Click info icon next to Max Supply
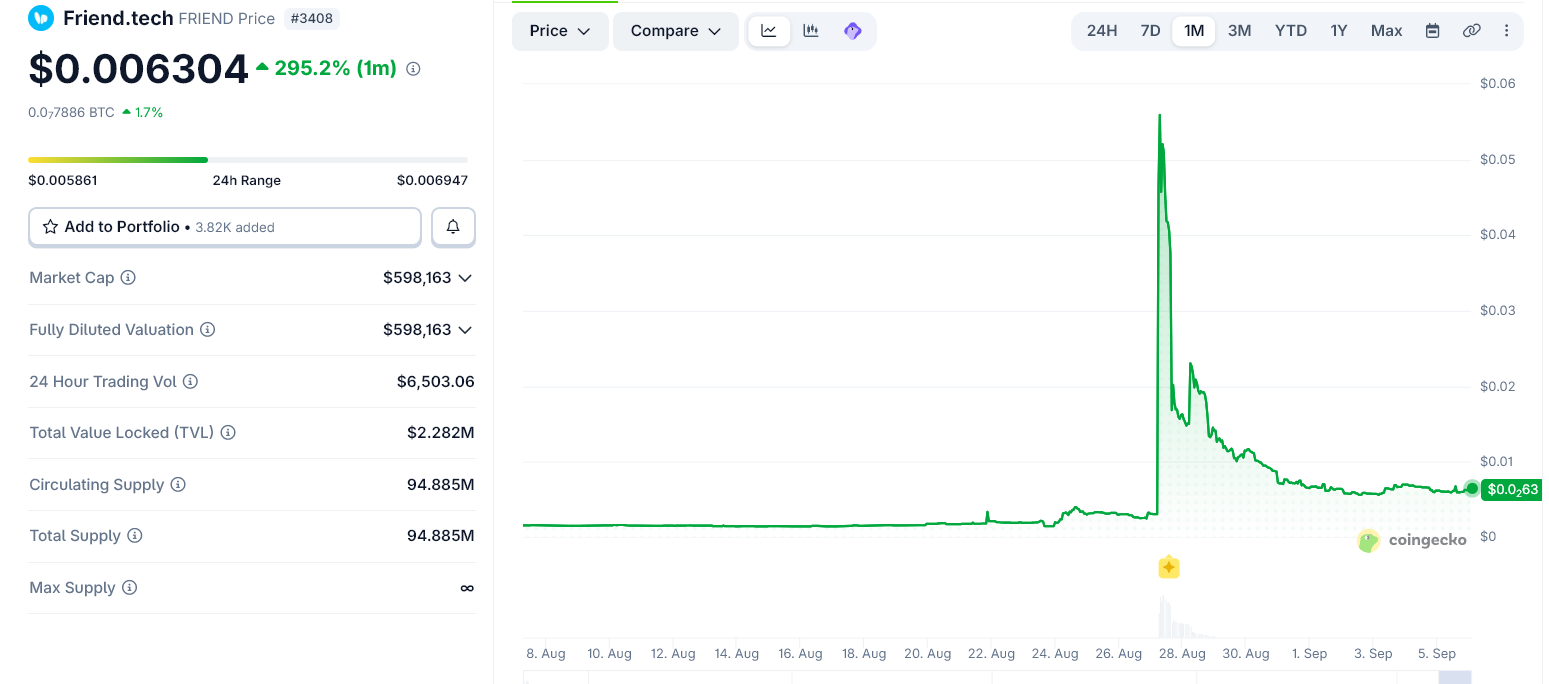1549x684 pixels. [x=129, y=588]
